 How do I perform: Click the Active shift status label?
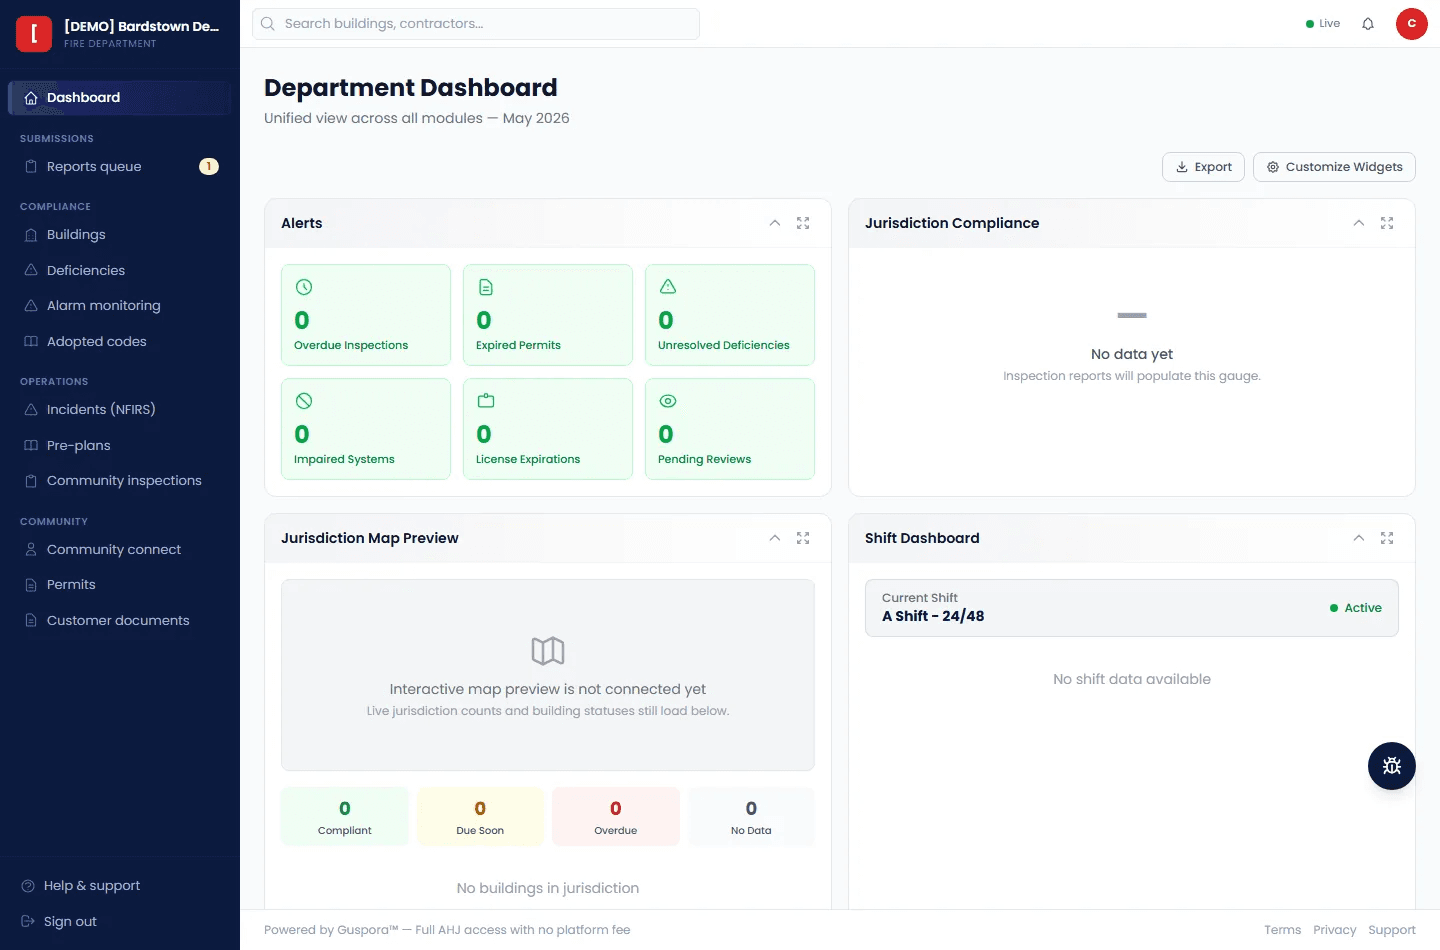[x=1356, y=608]
